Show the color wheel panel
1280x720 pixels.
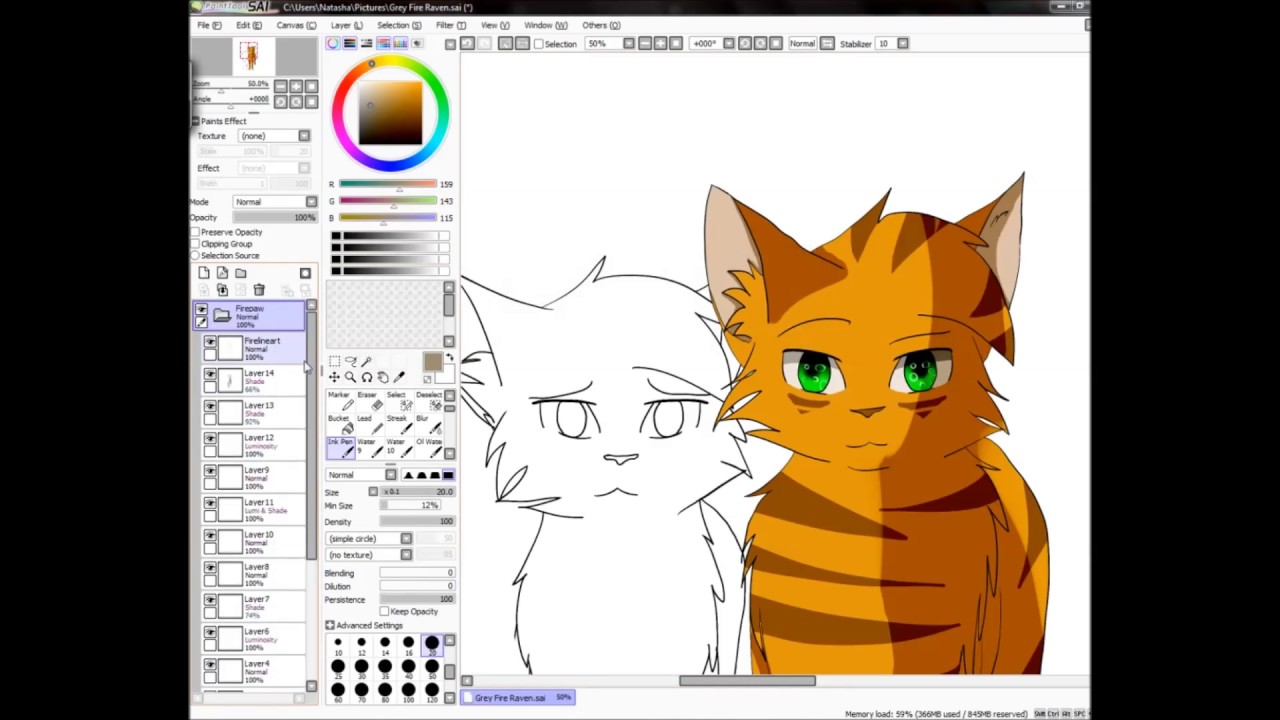pyautogui.click(x=333, y=43)
